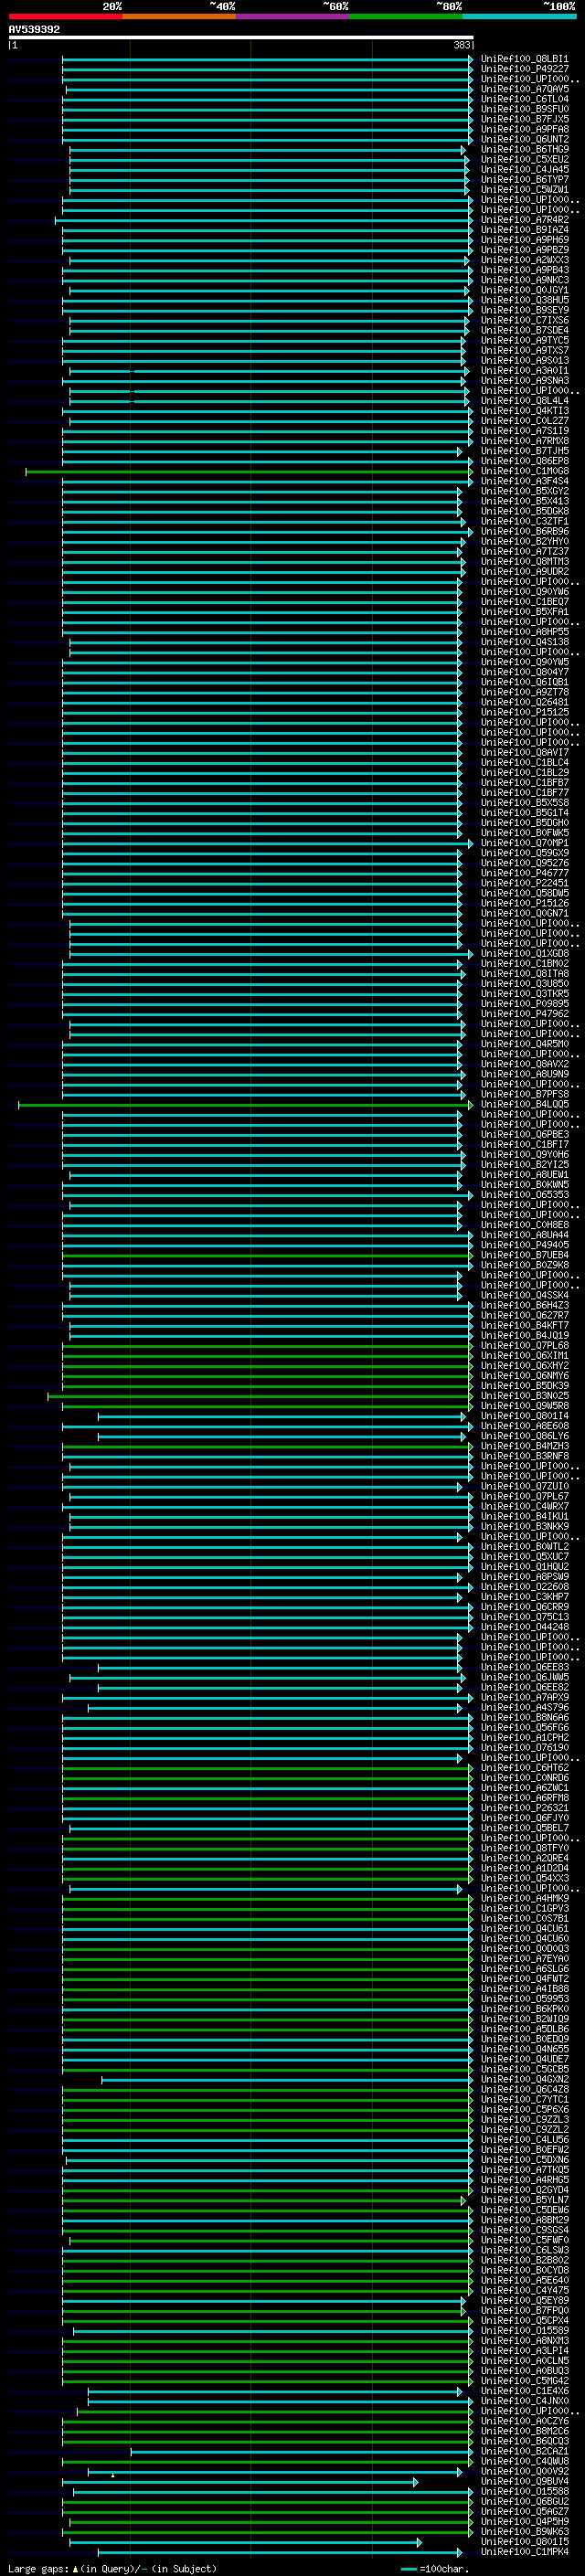
Task: Select the UniRef100_B0WTL2 label
Action: tap(525, 1547)
